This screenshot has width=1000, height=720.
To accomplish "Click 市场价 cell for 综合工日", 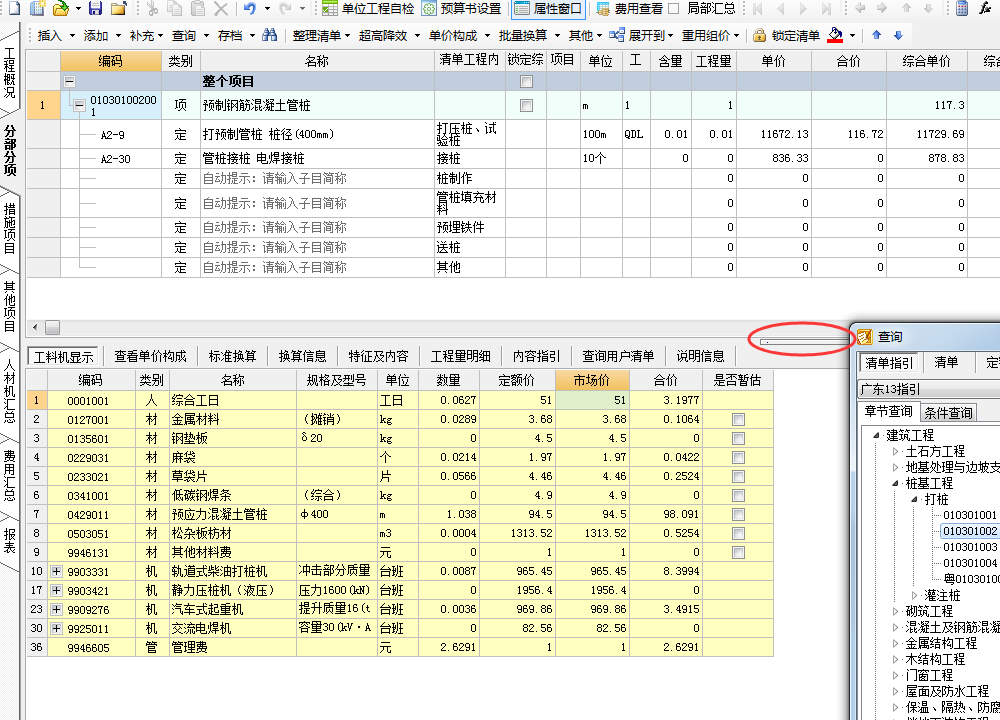I will (592, 400).
